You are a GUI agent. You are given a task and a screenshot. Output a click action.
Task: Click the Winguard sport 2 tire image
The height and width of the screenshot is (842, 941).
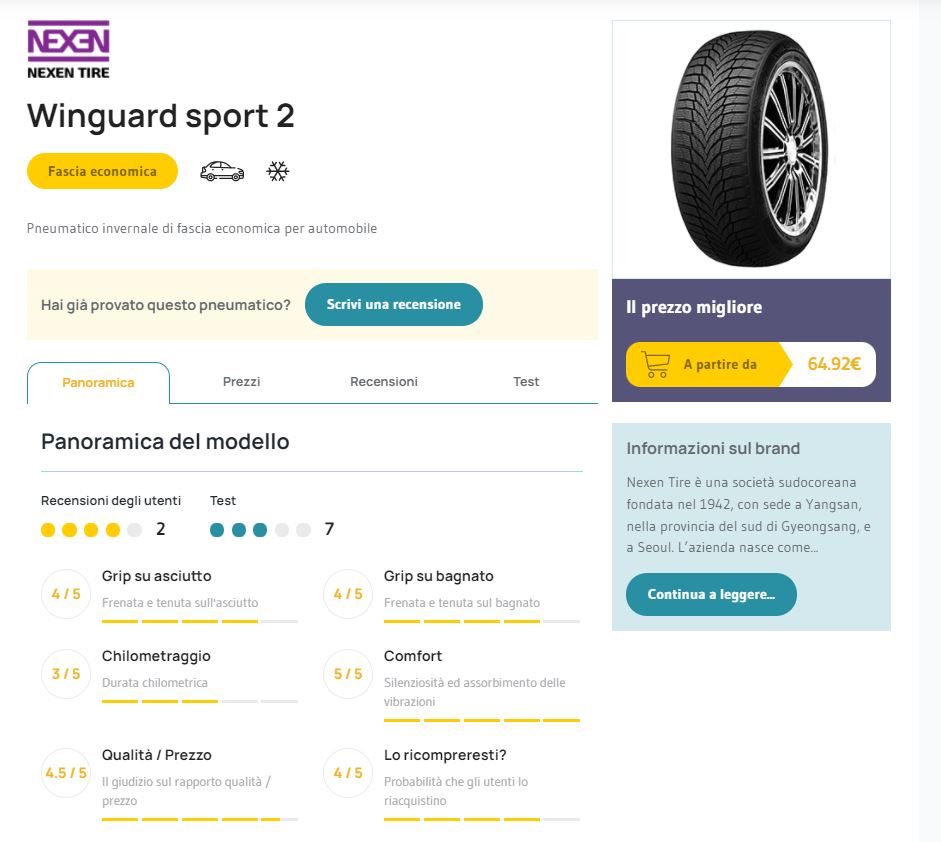(x=751, y=149)
